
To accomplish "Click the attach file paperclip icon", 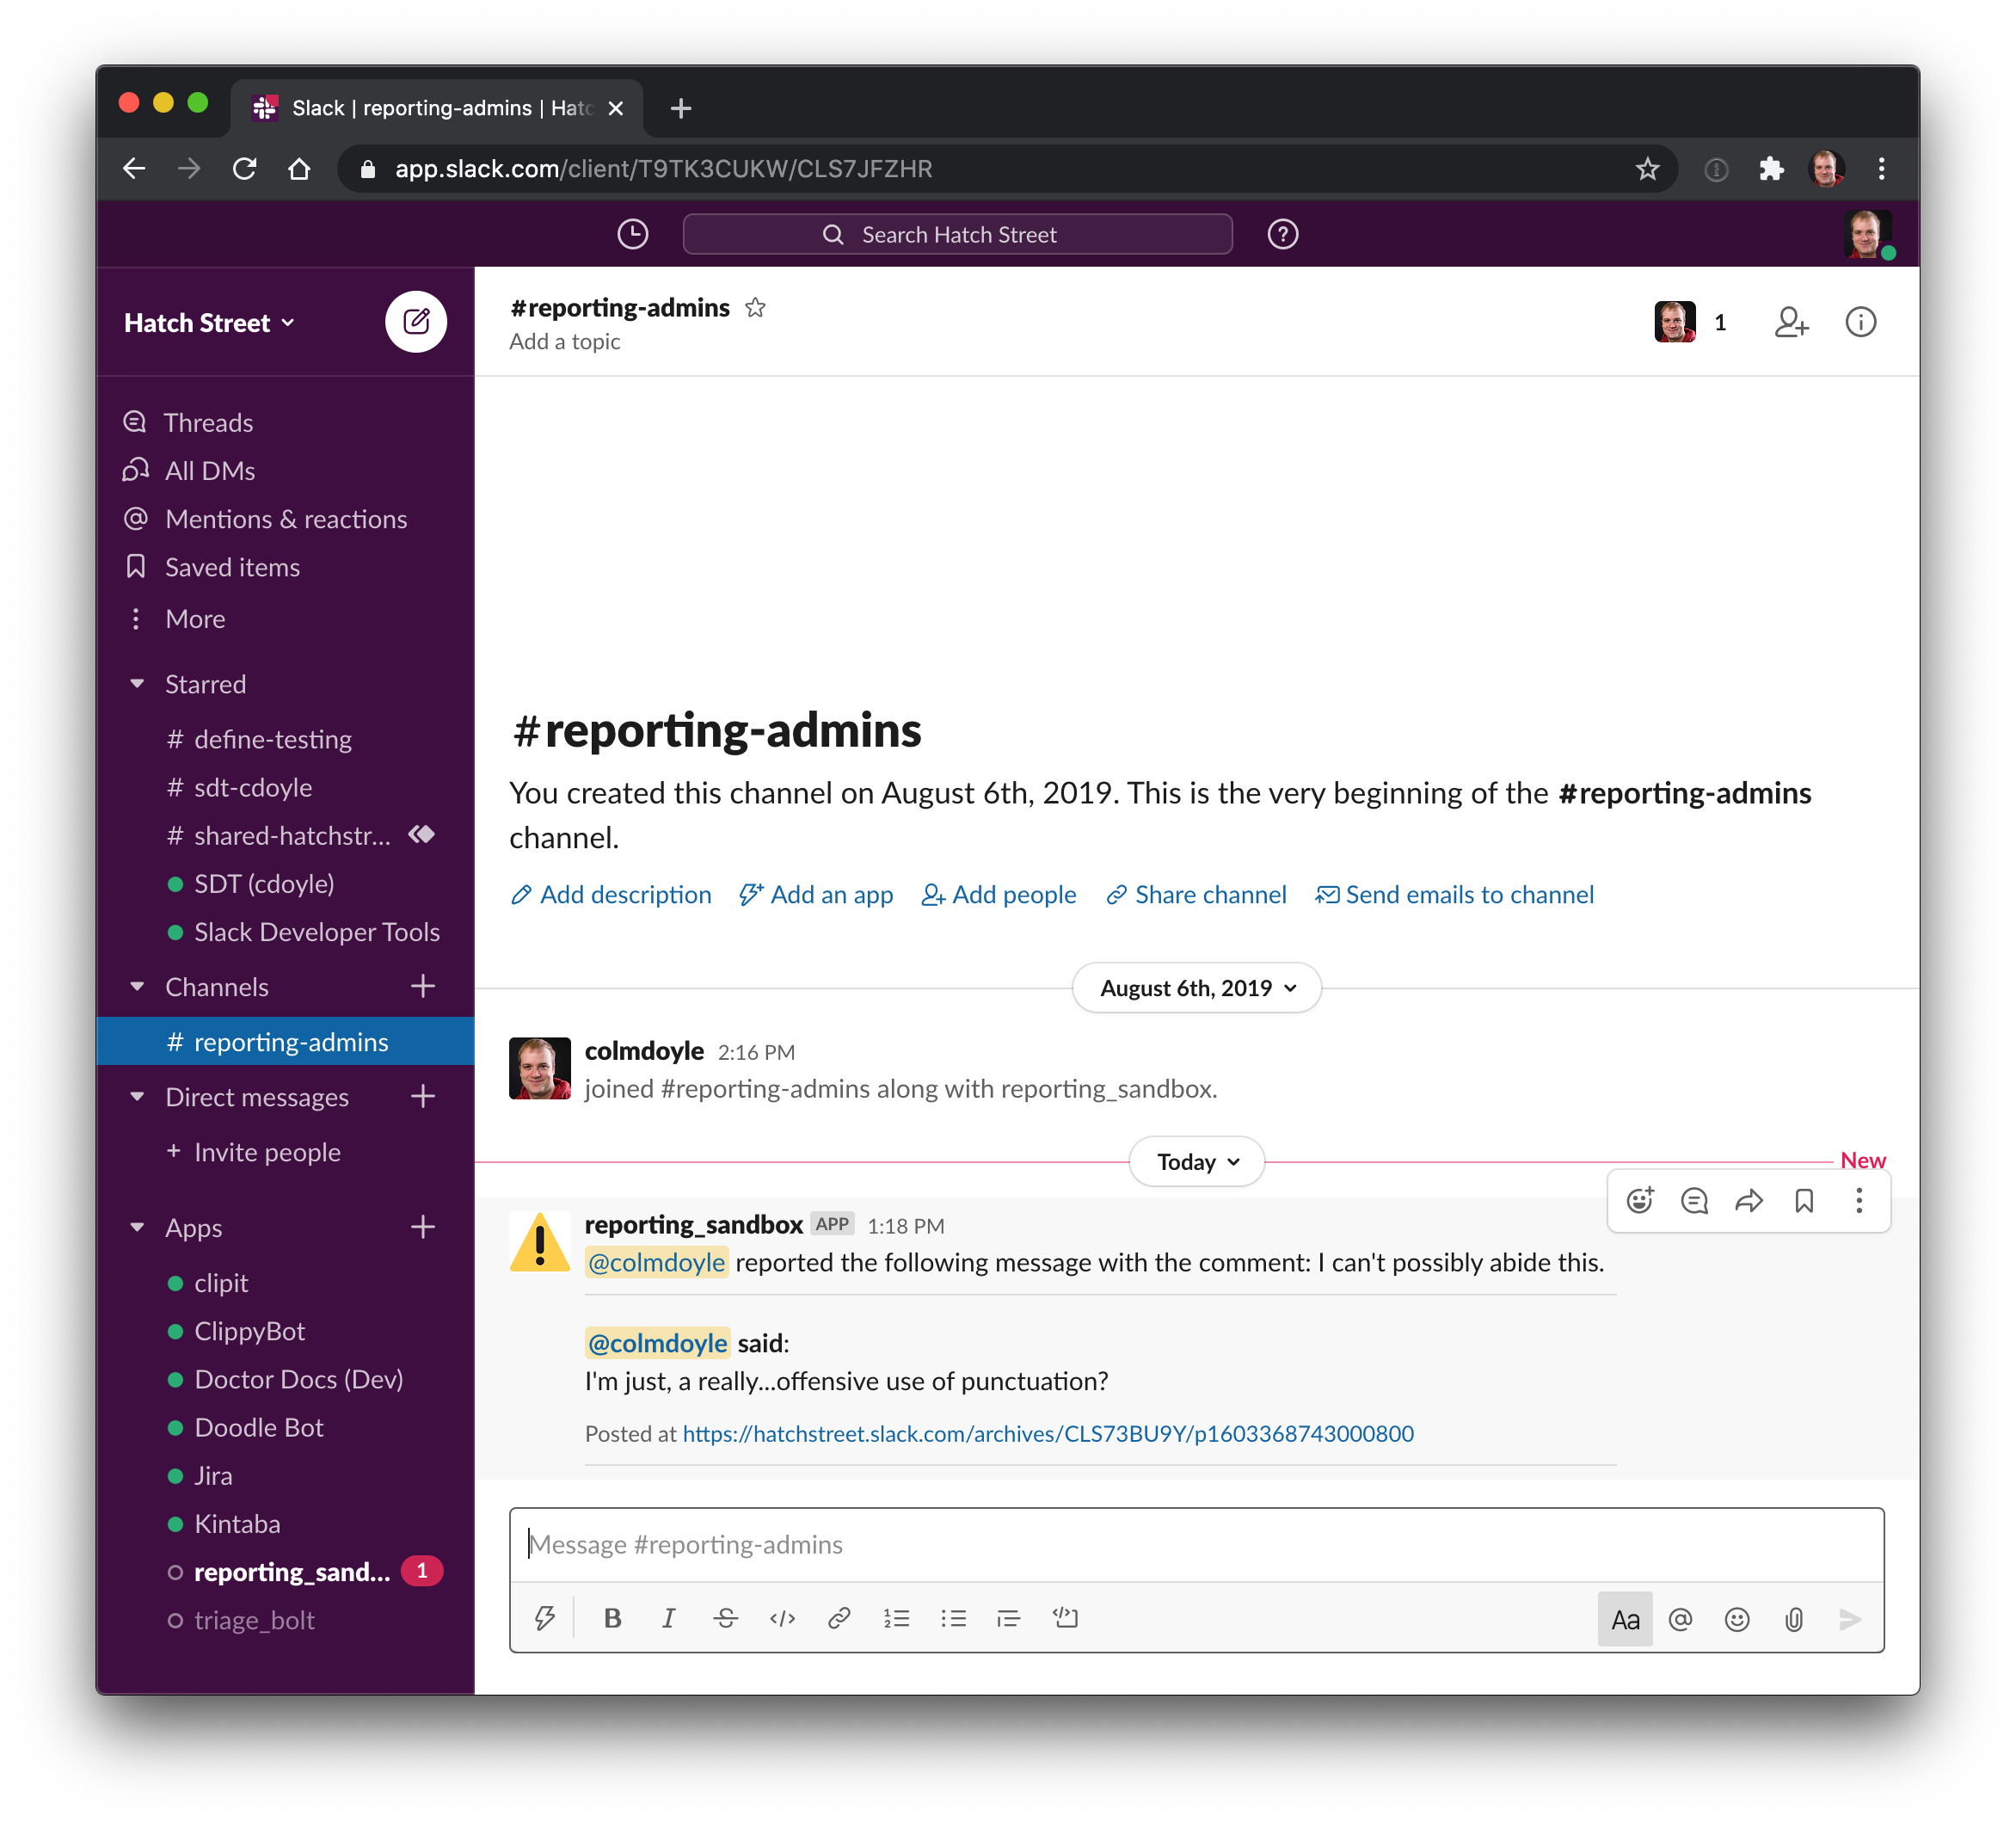I will coord(1793,1619).
